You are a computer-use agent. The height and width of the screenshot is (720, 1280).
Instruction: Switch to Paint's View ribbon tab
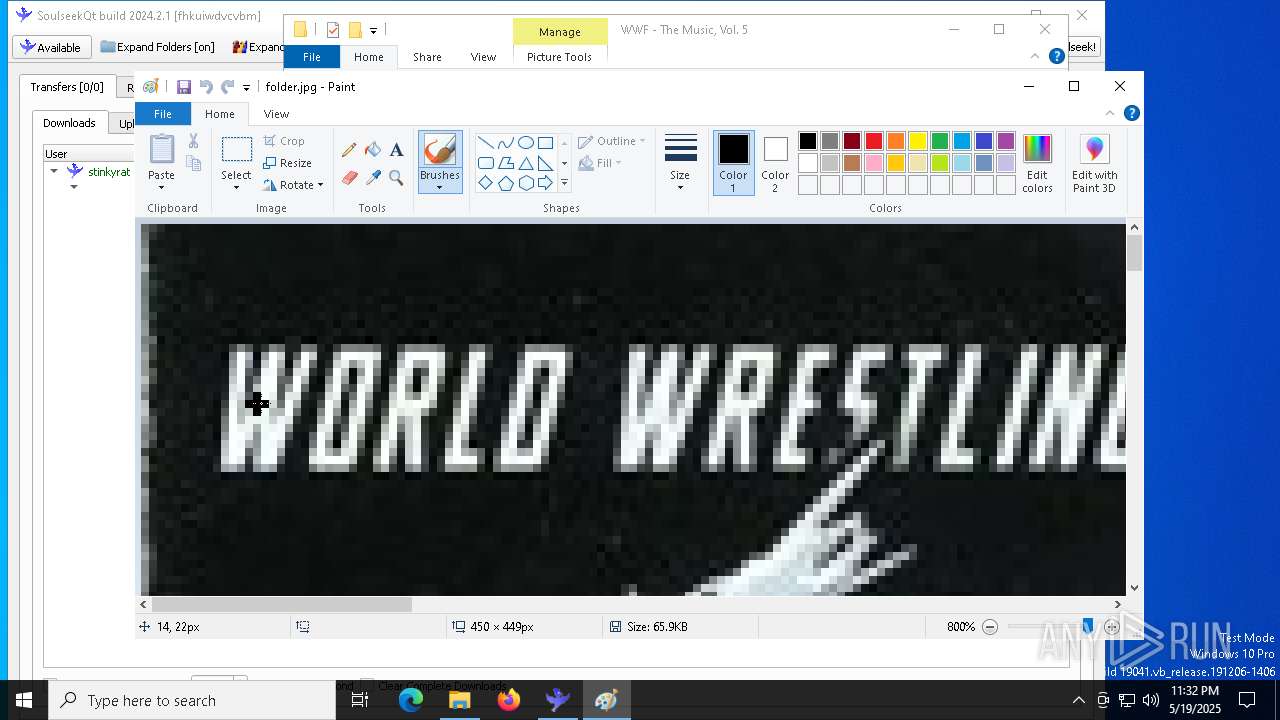pos(276,114)
